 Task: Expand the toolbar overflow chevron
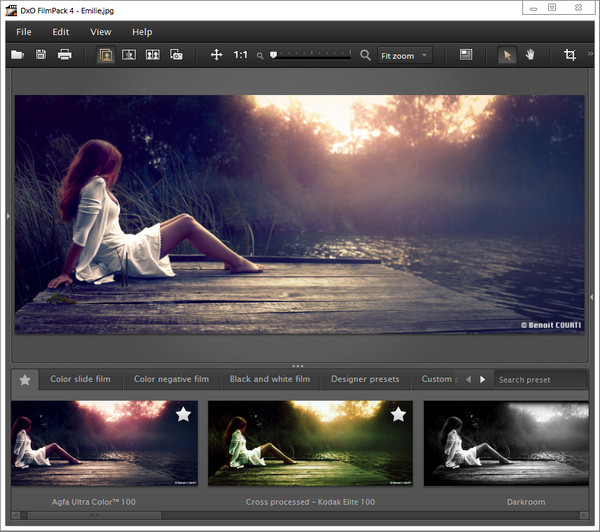590,54
